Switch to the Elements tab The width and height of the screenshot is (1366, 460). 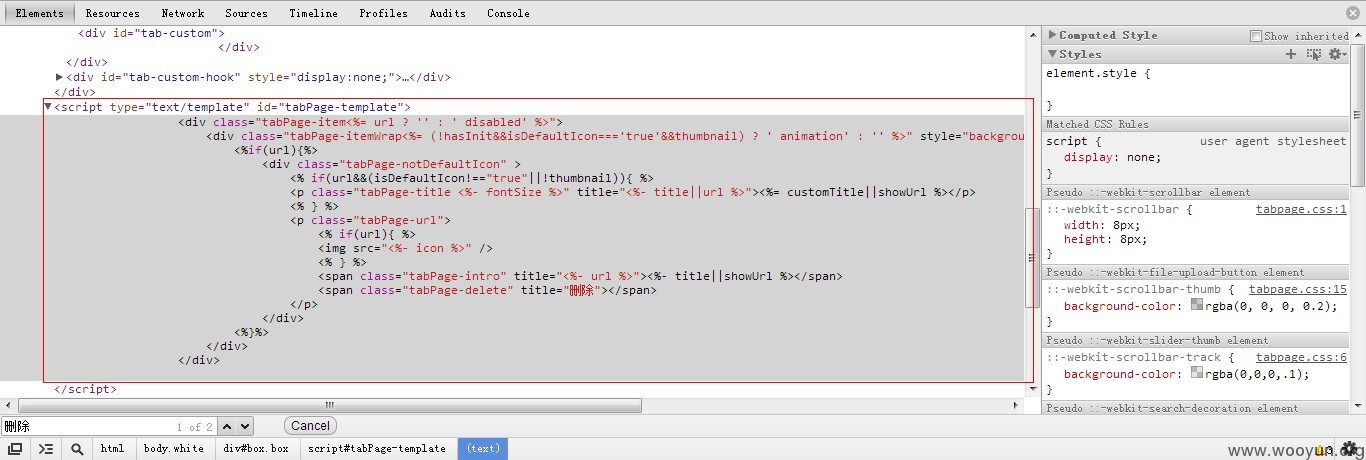(x=40, y=13)
